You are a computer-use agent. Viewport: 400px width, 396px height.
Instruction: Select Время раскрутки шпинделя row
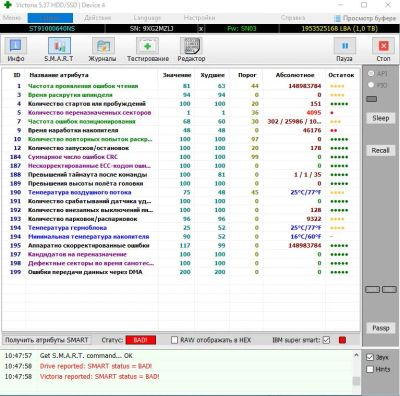[x=181, y=95]
